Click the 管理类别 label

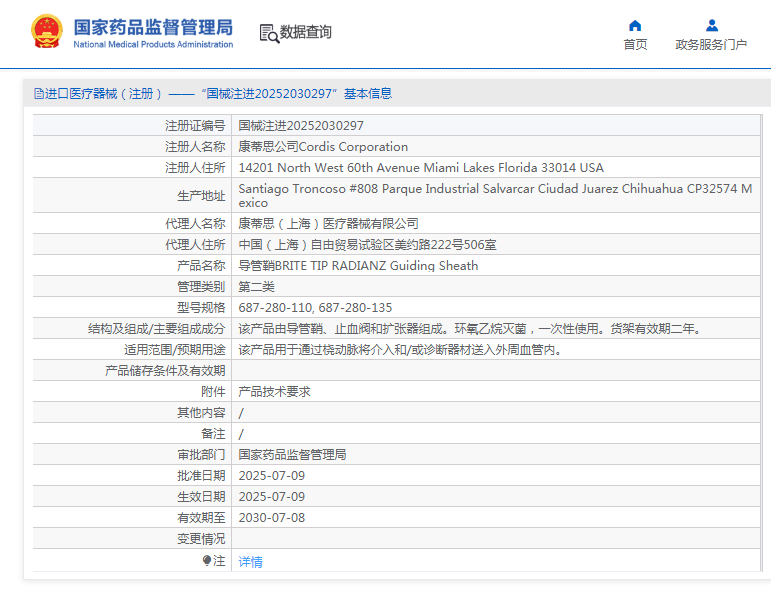201,287
